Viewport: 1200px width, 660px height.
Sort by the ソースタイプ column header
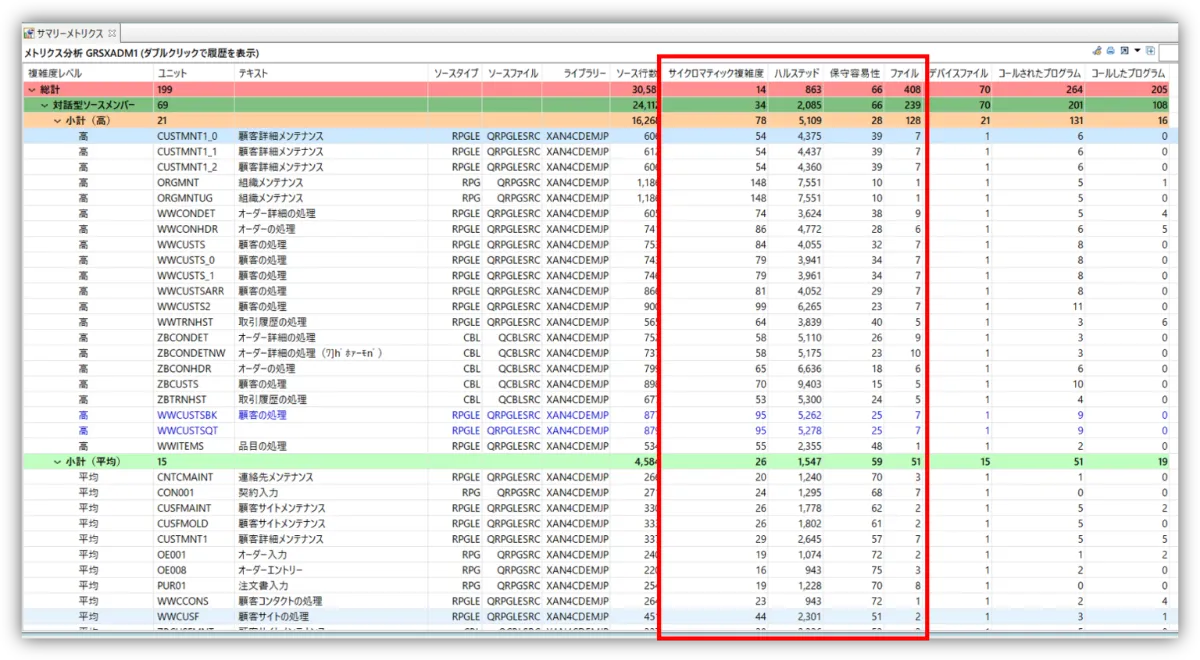click(x=455, y=74)
